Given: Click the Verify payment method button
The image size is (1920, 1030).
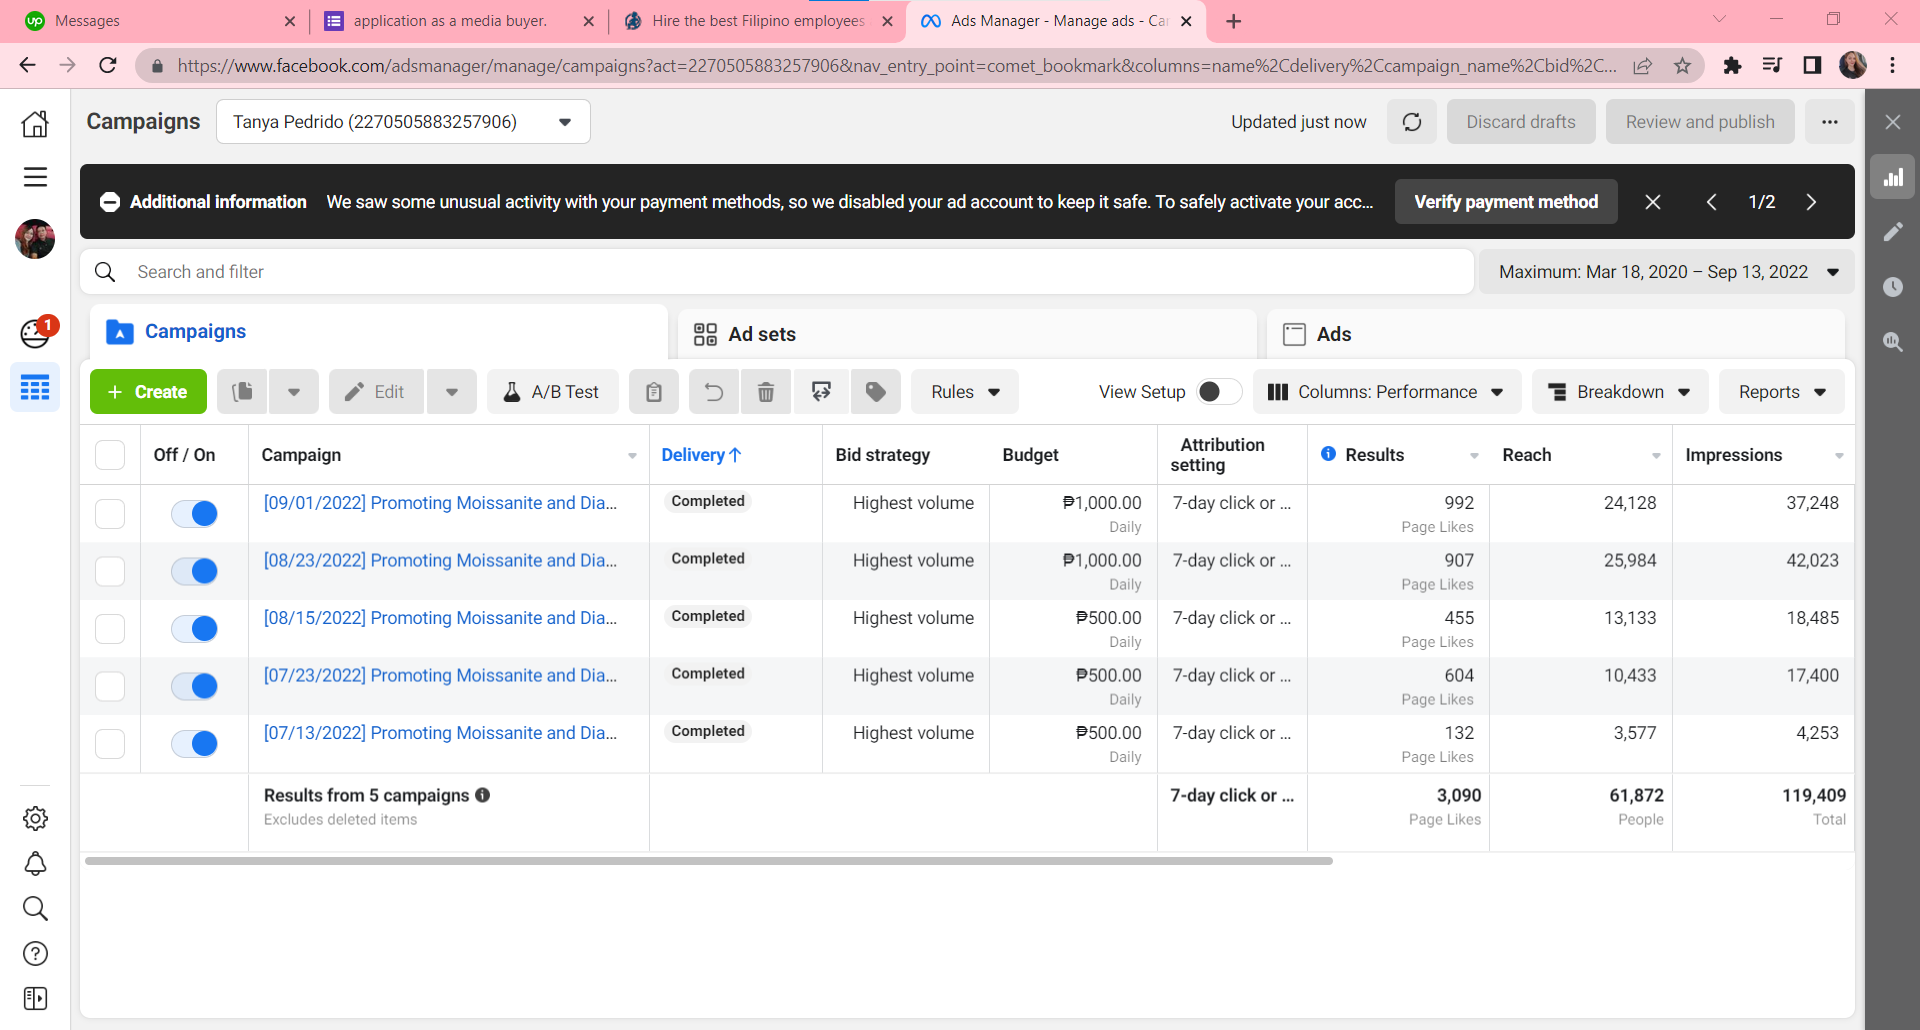Looking at the screenshot, I should tap(1506, 202).
